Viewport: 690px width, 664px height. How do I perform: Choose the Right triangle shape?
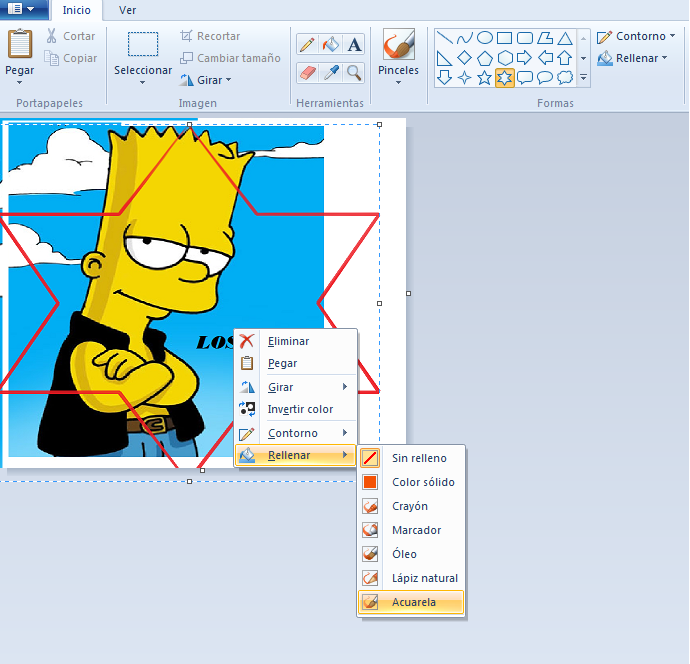tap(444, 58)
